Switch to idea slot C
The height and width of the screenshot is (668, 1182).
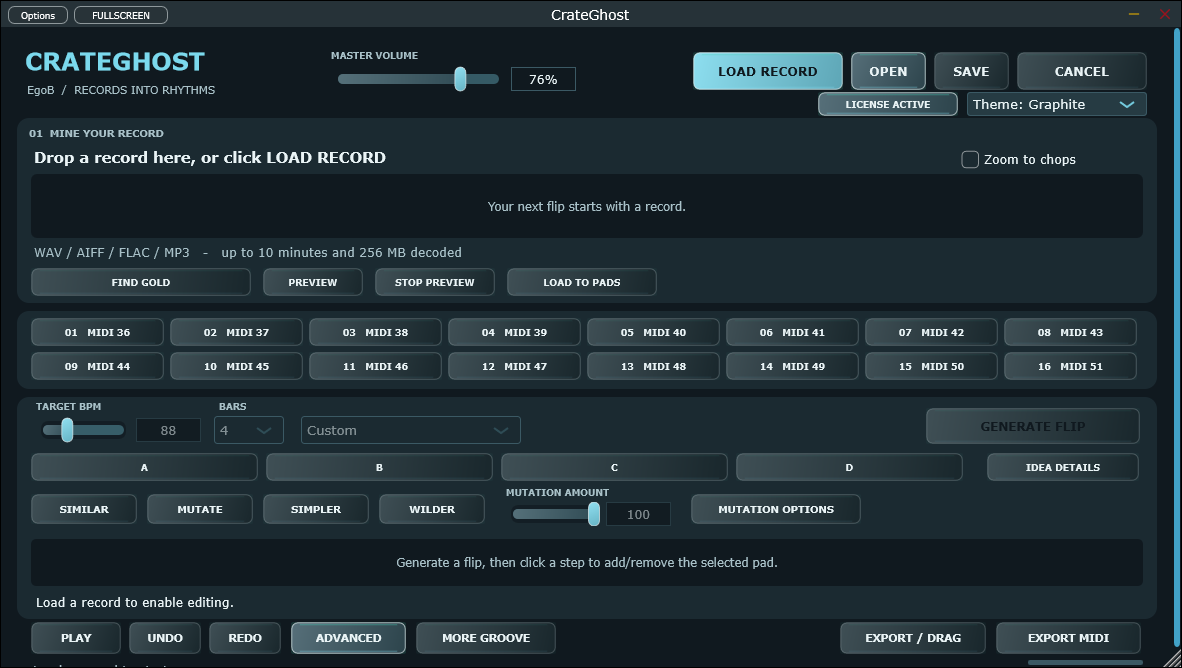[x=614, y=467]
